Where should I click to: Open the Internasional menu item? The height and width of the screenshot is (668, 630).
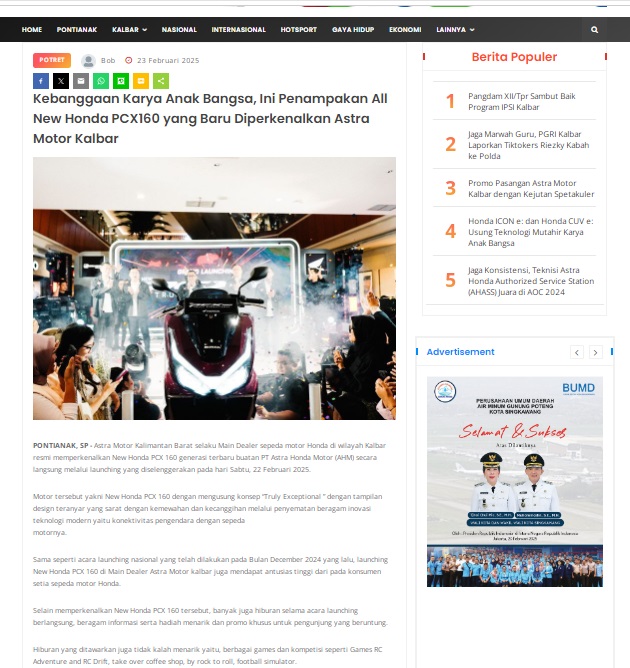(239, 29)
